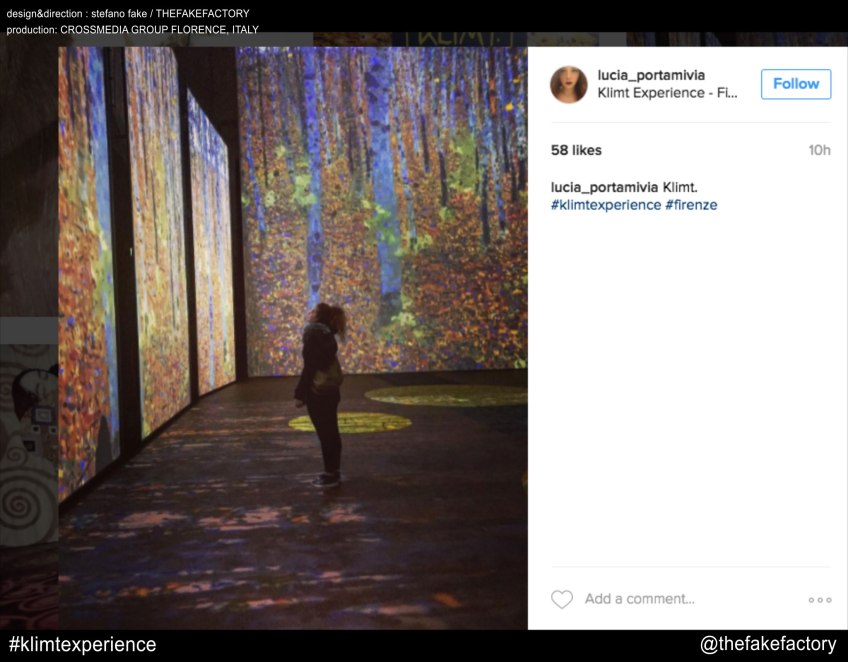
Task: View the 58 likes list
Action: (576, 150)
